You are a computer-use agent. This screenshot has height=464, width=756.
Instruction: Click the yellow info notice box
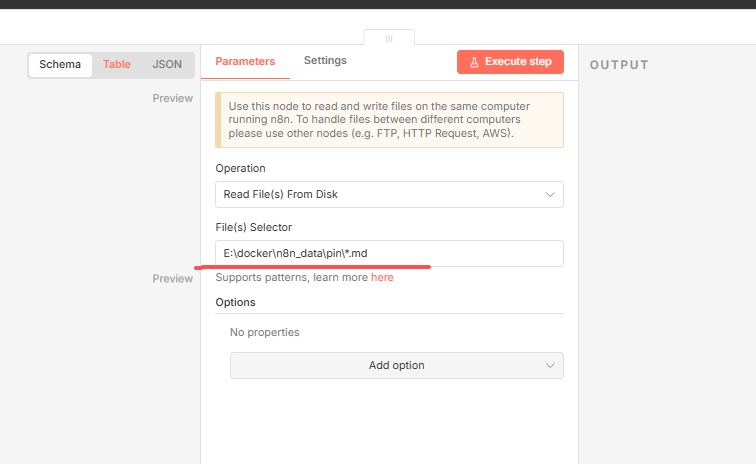coord(389,120)
